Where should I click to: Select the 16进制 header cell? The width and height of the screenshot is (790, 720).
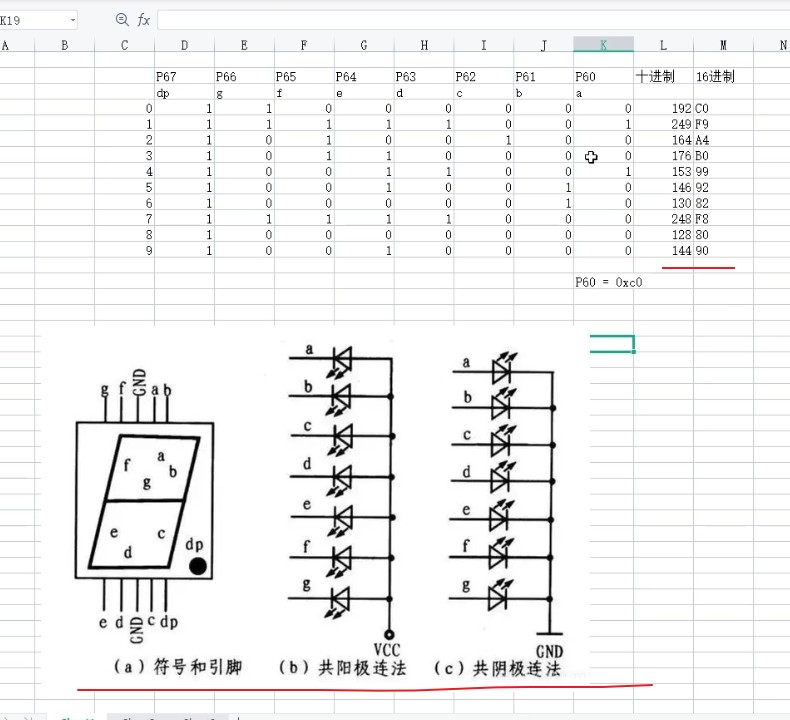723,77
